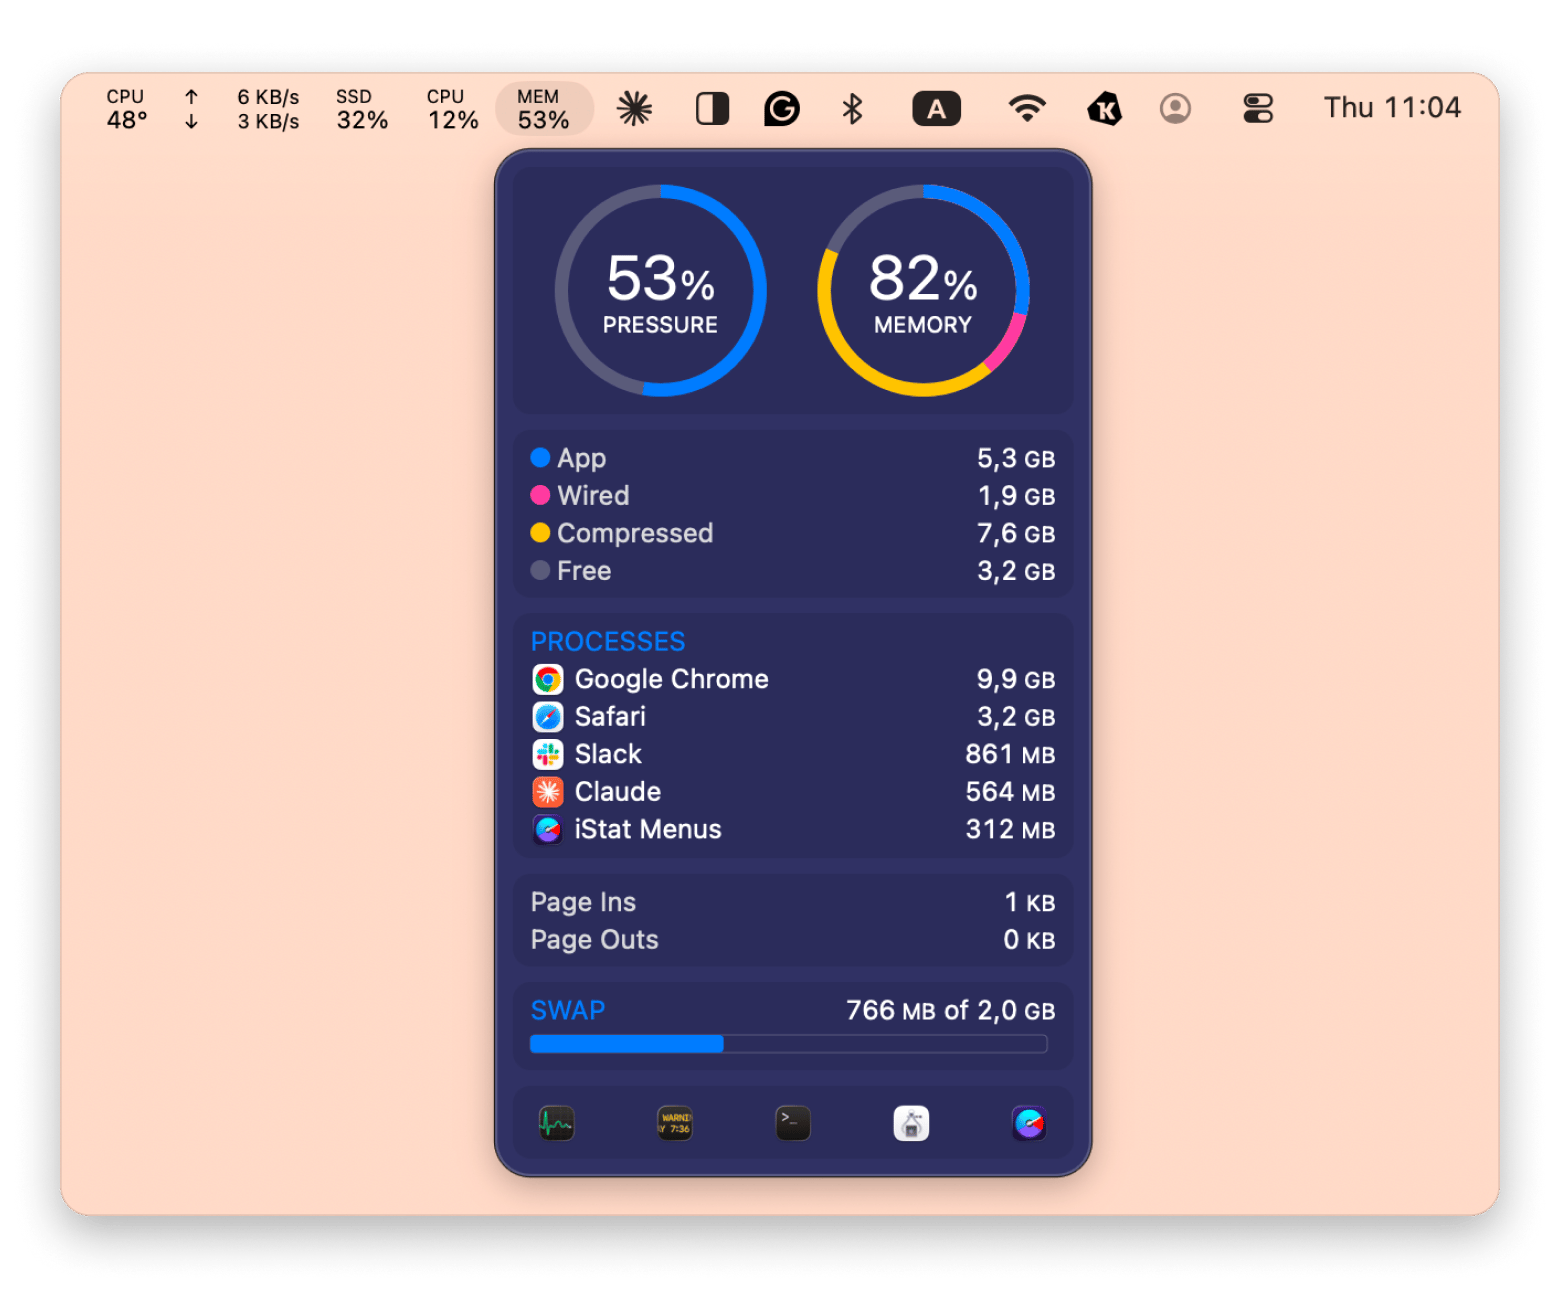Click Slack's 861 MB memory value
This screenshot has height=1296, width=1560.
(x=1011, y=754)
